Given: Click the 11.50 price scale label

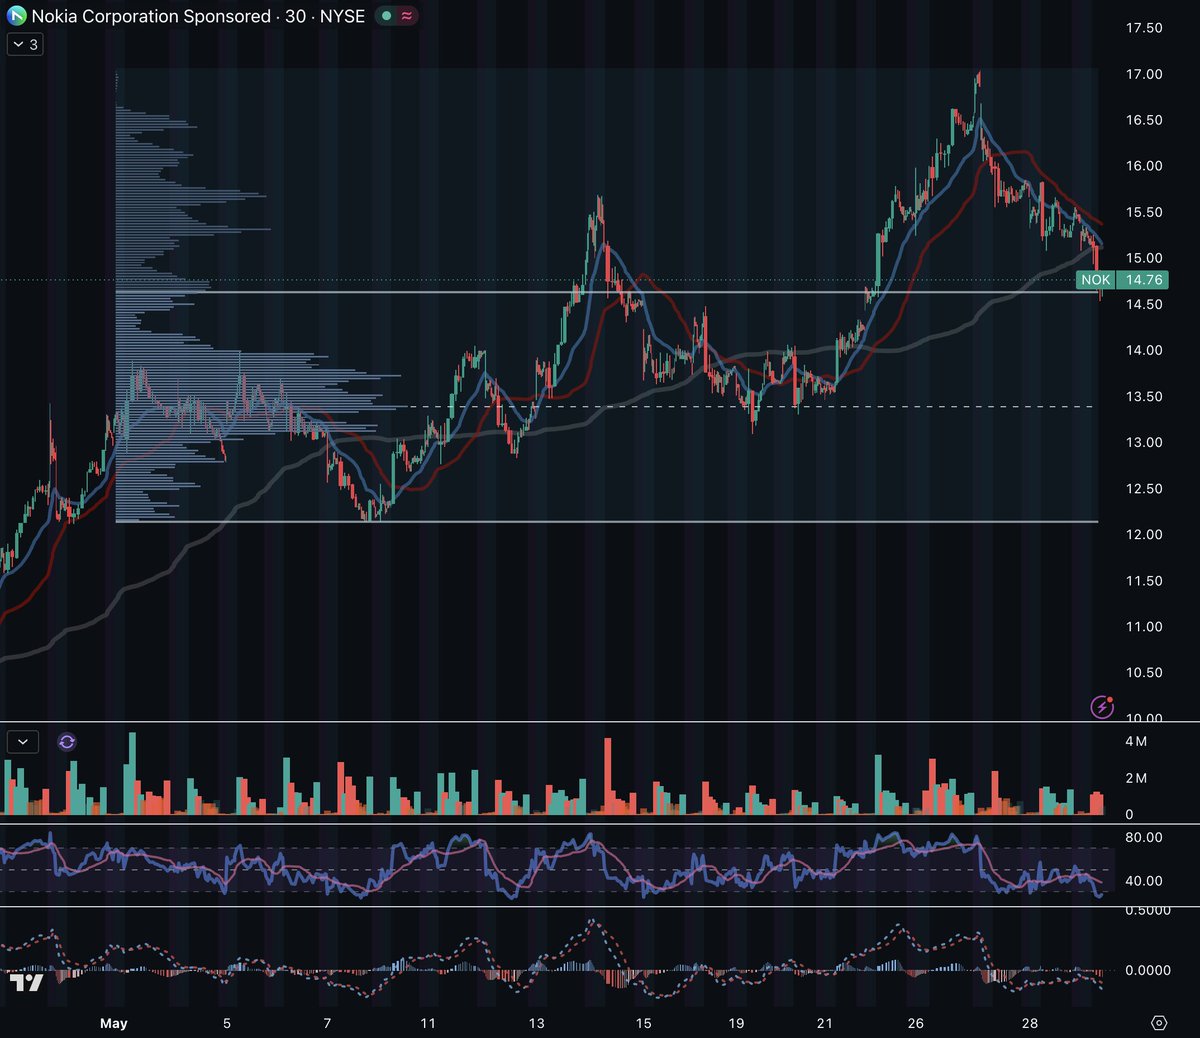Looking at the screenshot, I should pos(1144,580).
